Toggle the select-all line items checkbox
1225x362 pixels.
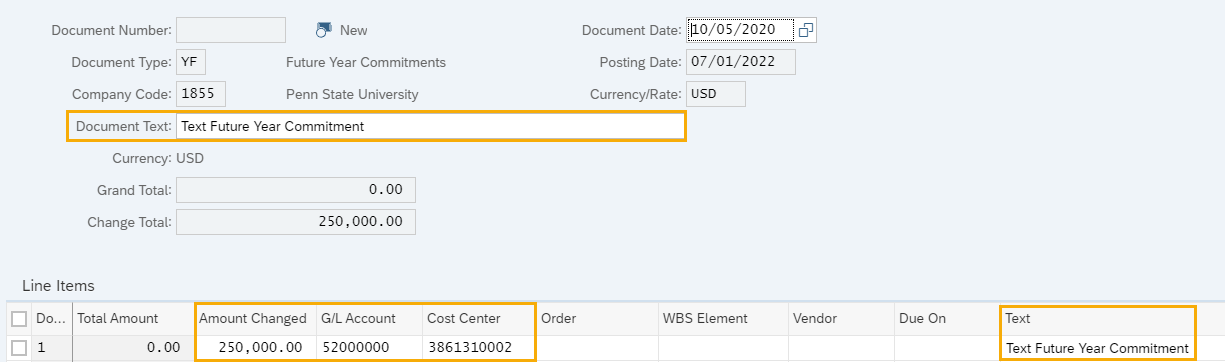pyautogui.click(x=19, y=319)
